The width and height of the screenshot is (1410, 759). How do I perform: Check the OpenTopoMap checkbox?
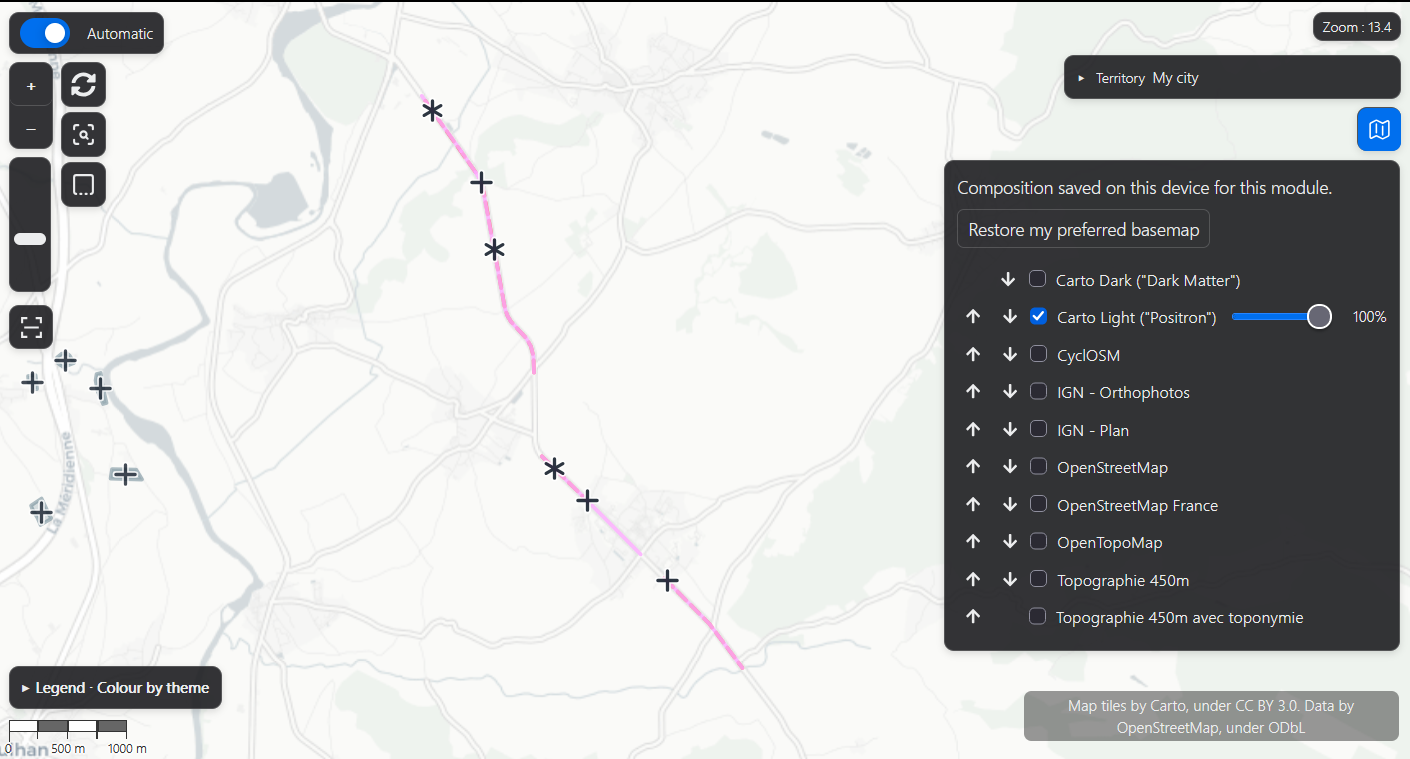point(1038,541)
